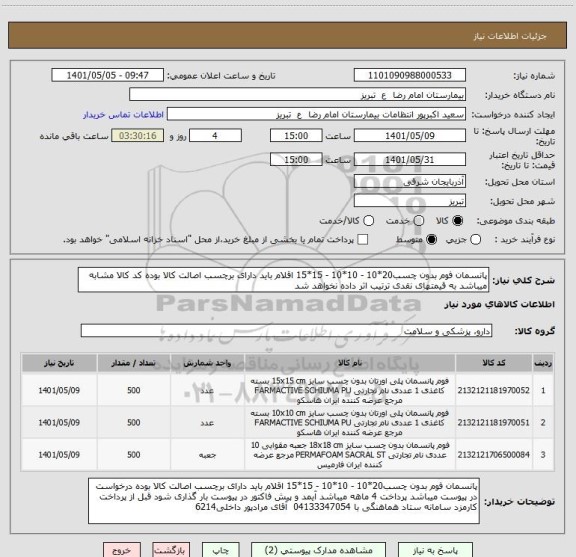
Task: Click product code 213212118197​0052
Action: [x=494, y=390]
